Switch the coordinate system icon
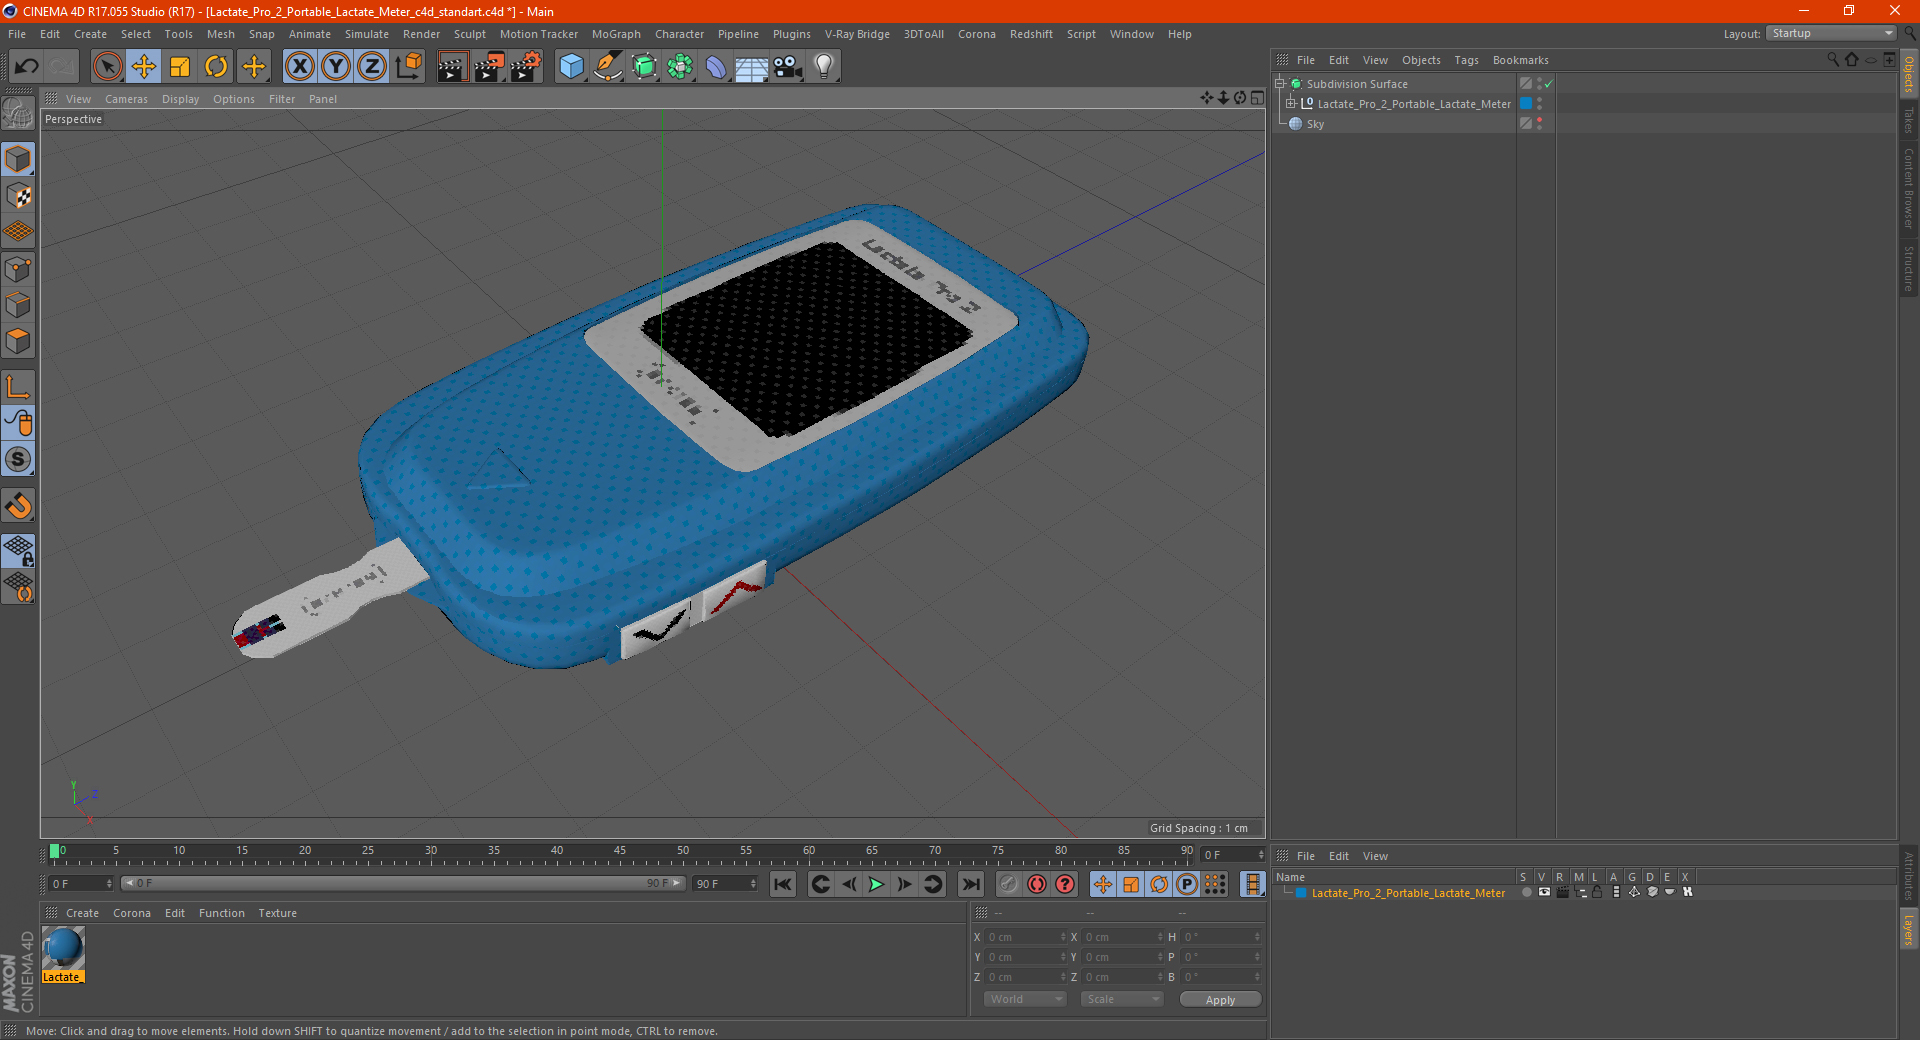The width and height of the screenshot is (1920, 1040). pyautogui.click(x=408, y=67)
